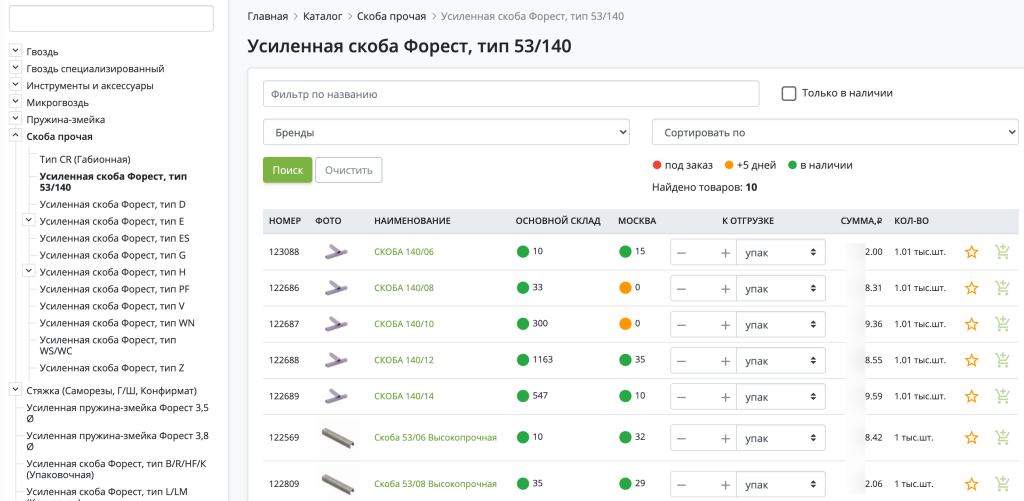This screenshot has width=1024, height=501.
Task: Open the Сортировать по dropdown
Action: pyautogui.click(x=834, y=132)
